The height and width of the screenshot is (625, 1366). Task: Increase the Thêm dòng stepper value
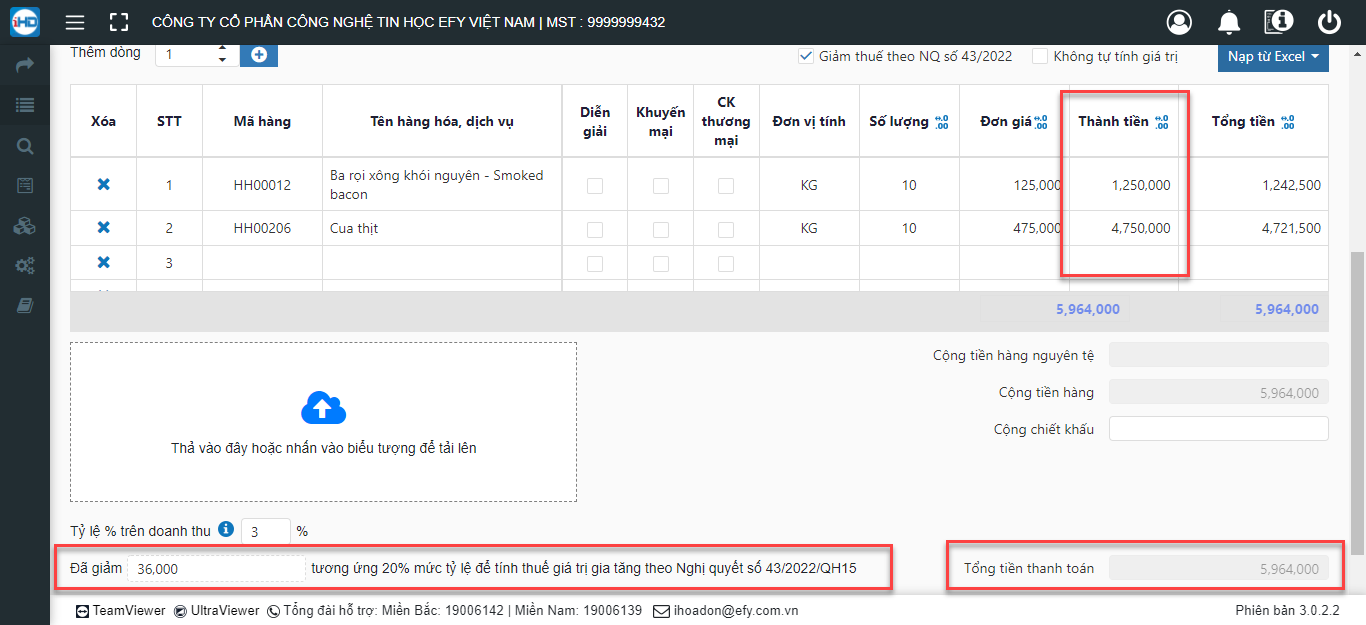click(222, 48)
